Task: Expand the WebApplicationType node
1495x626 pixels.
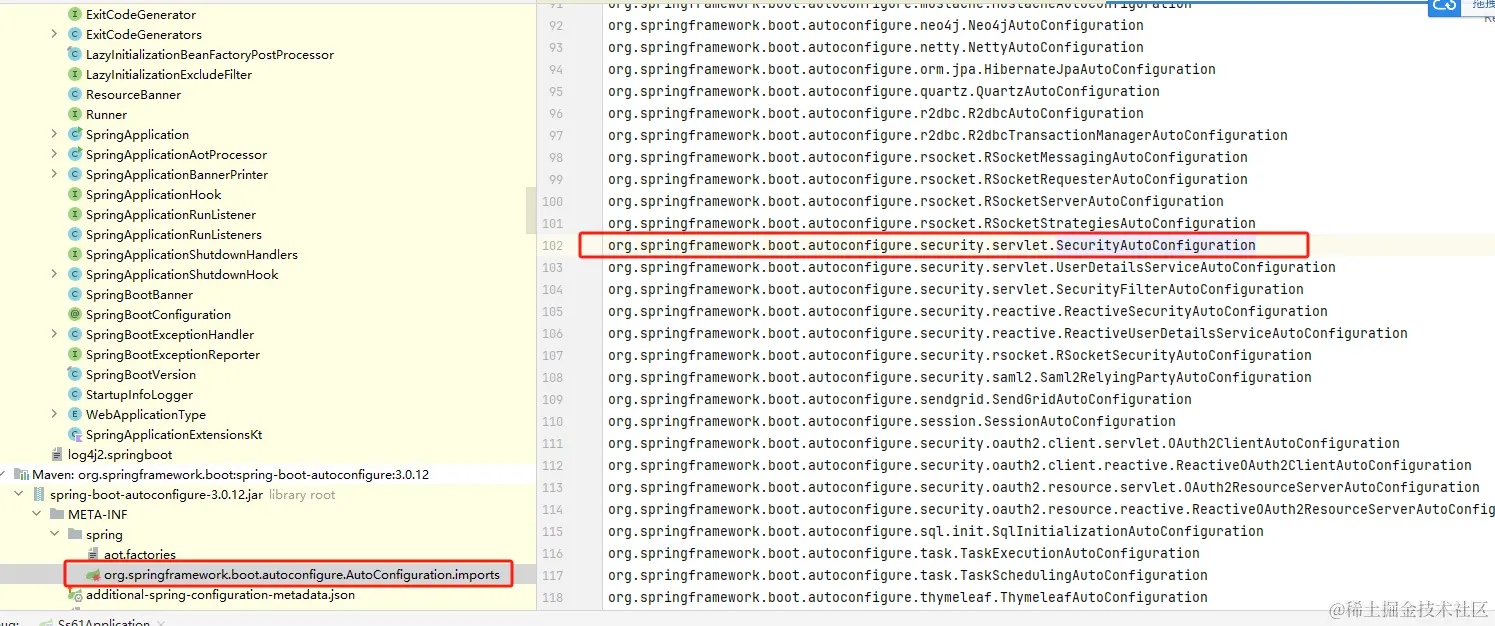Action: pyautogui.click(x=54, y=415)
